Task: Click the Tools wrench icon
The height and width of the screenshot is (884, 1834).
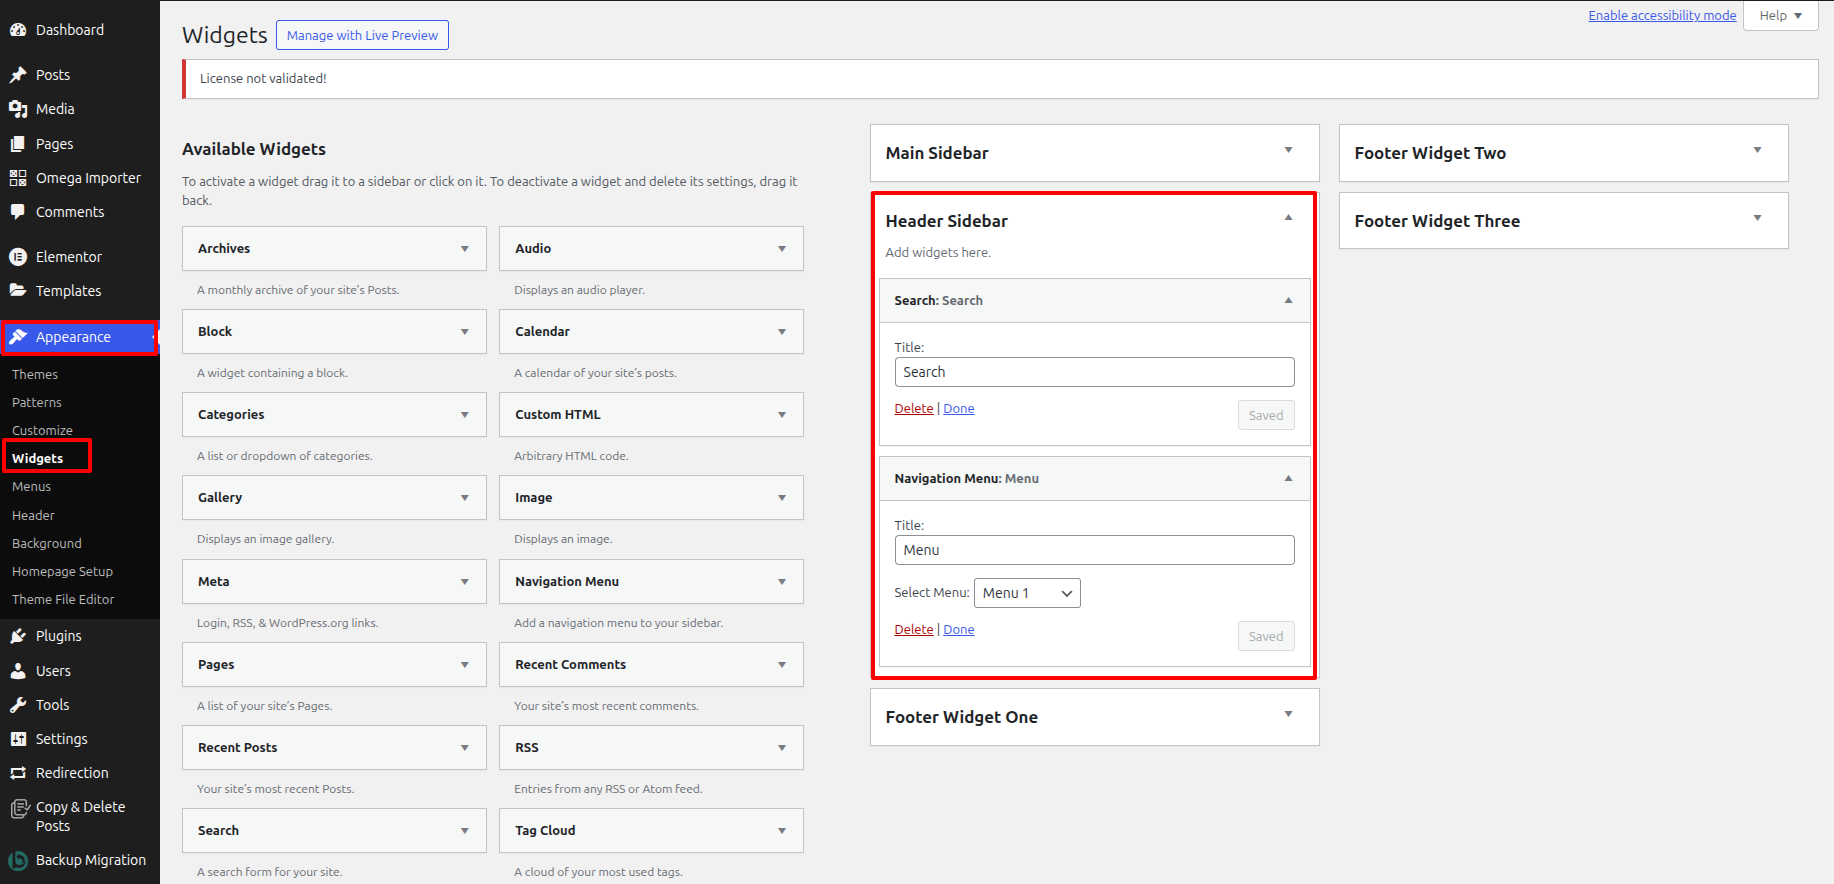Action: pyautogui.click(x=18, y=705)
